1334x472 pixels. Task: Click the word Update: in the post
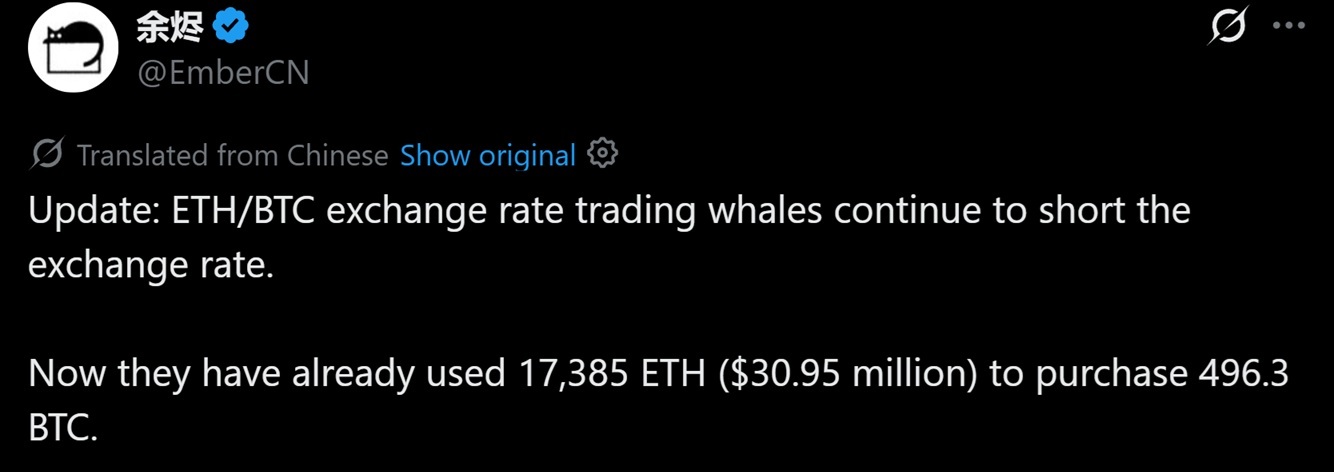pos(91,212)
